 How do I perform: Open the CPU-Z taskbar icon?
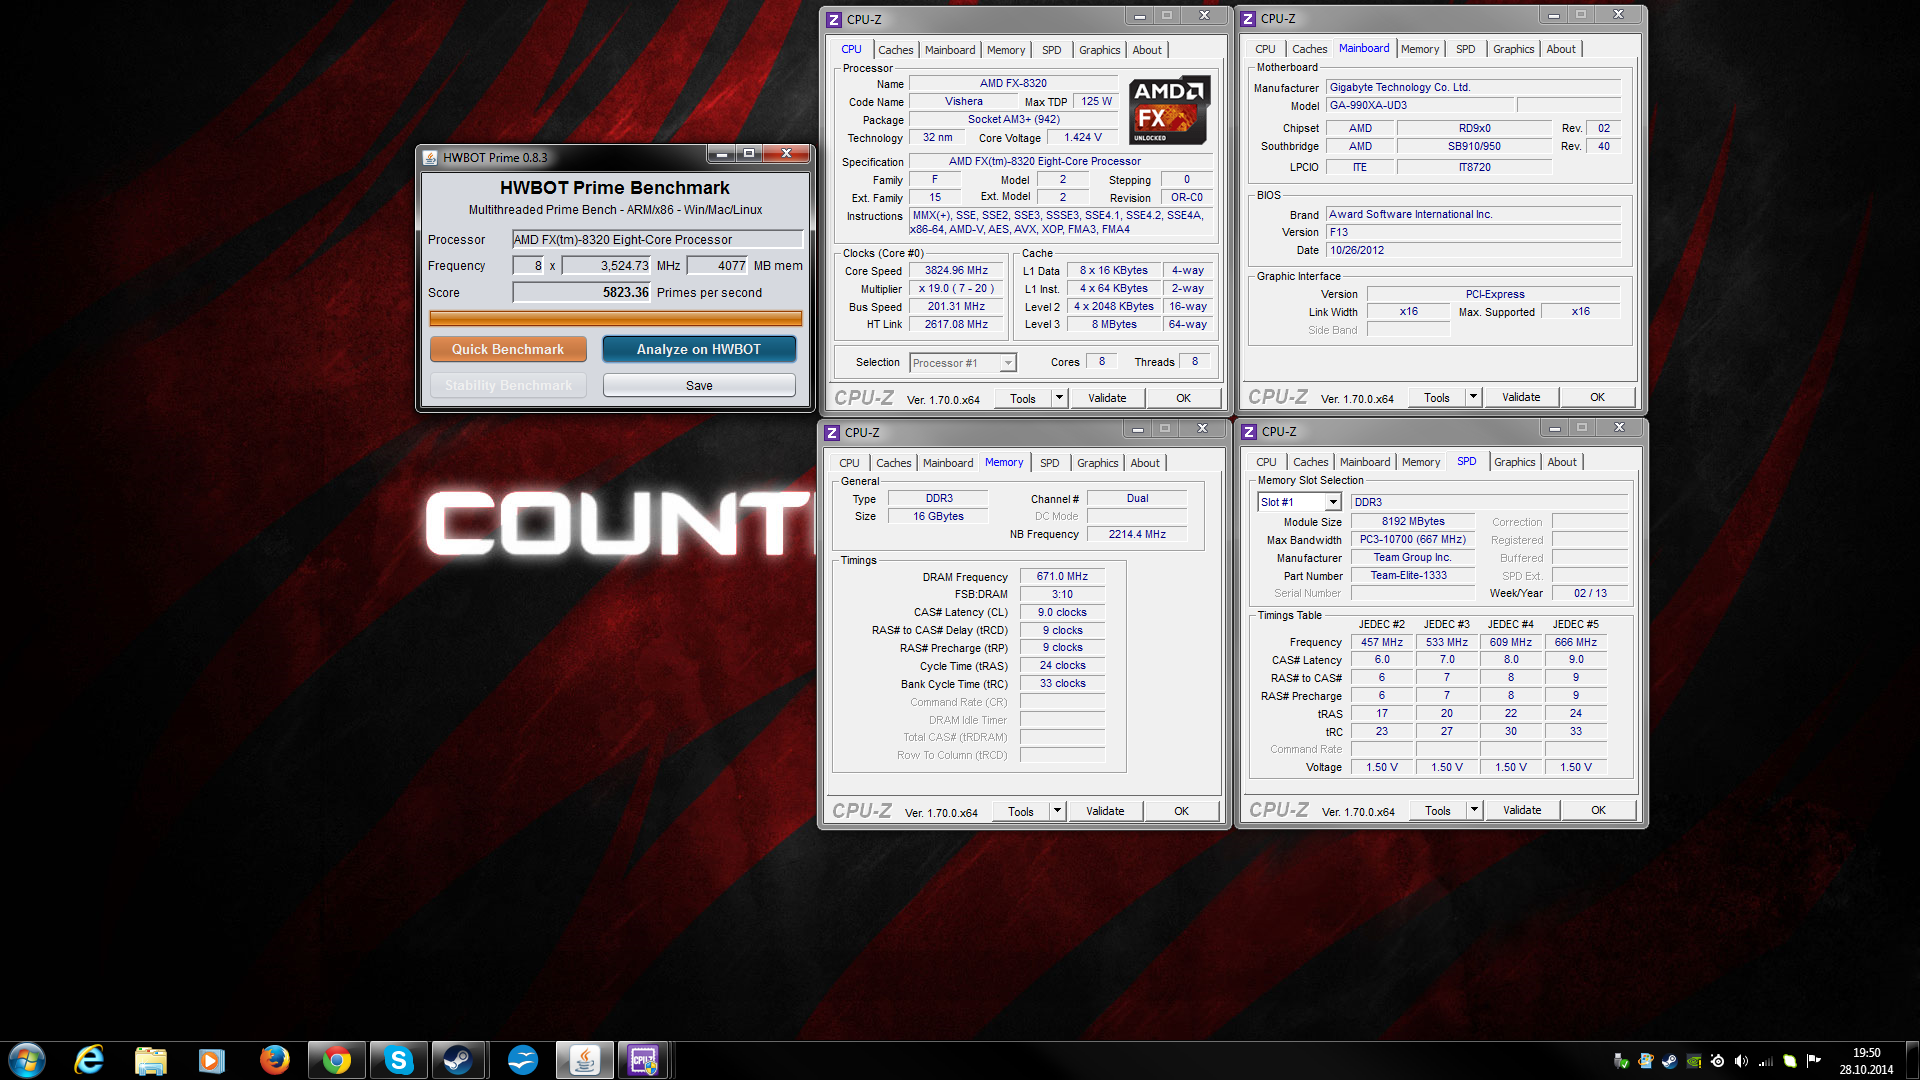coord(642,1060)
